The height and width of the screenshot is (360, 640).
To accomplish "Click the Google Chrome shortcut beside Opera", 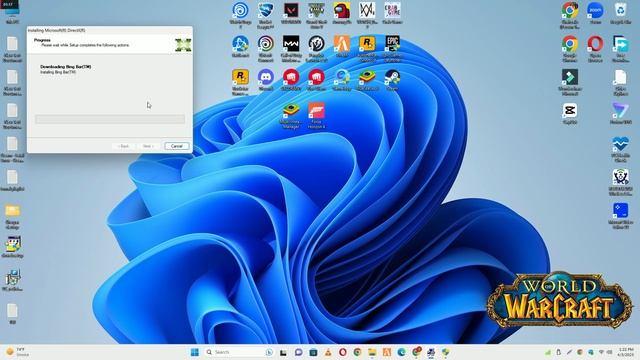I will 570,47.
